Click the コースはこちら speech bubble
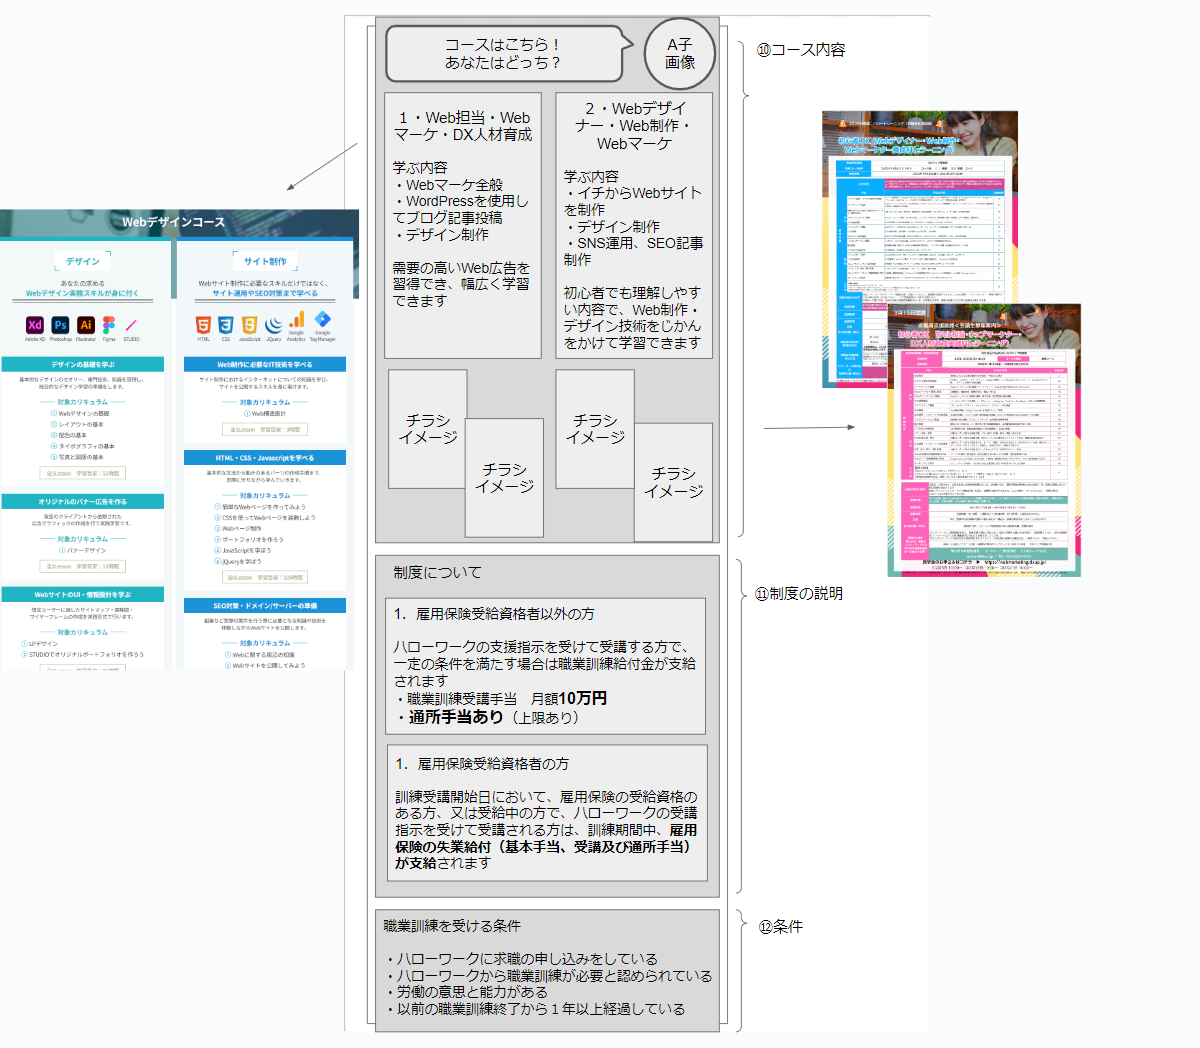 point(503,54)
